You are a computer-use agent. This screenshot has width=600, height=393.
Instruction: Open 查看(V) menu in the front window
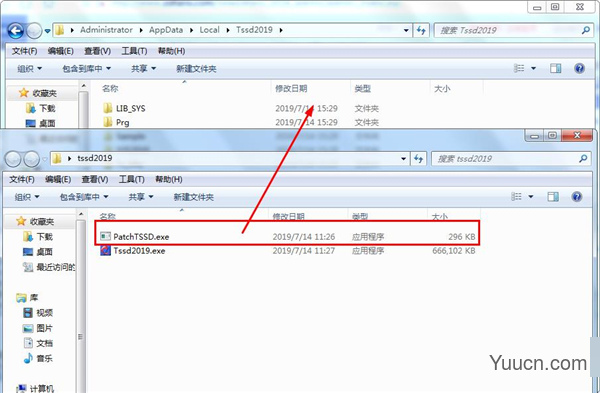coord(95,179)
